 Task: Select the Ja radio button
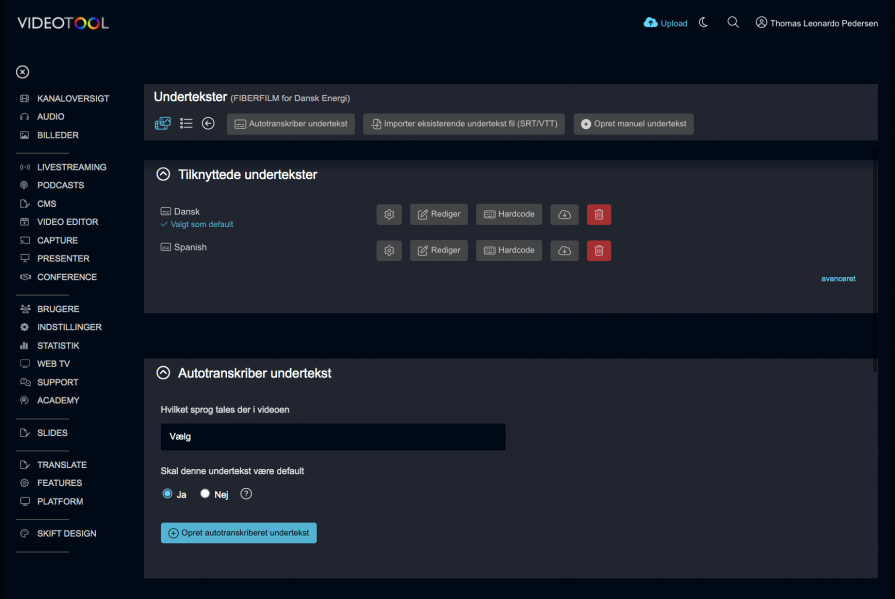167,493
